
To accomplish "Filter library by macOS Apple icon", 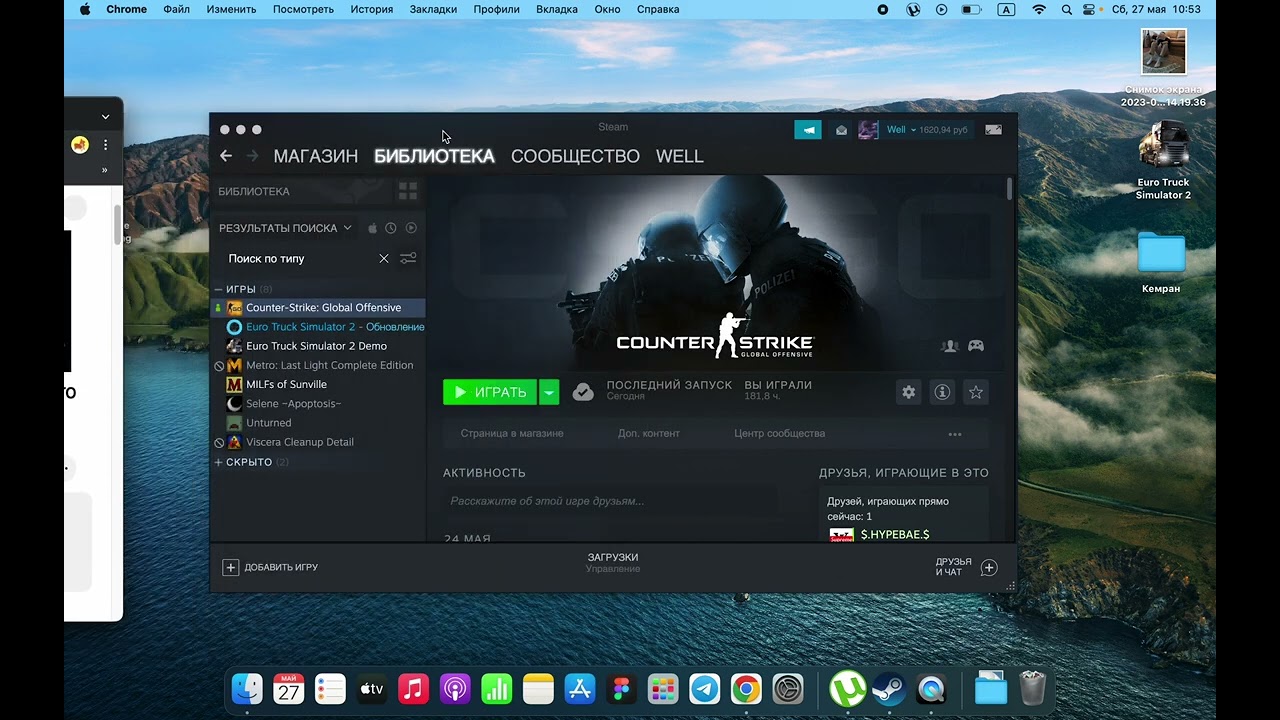I will coord(372,228).
